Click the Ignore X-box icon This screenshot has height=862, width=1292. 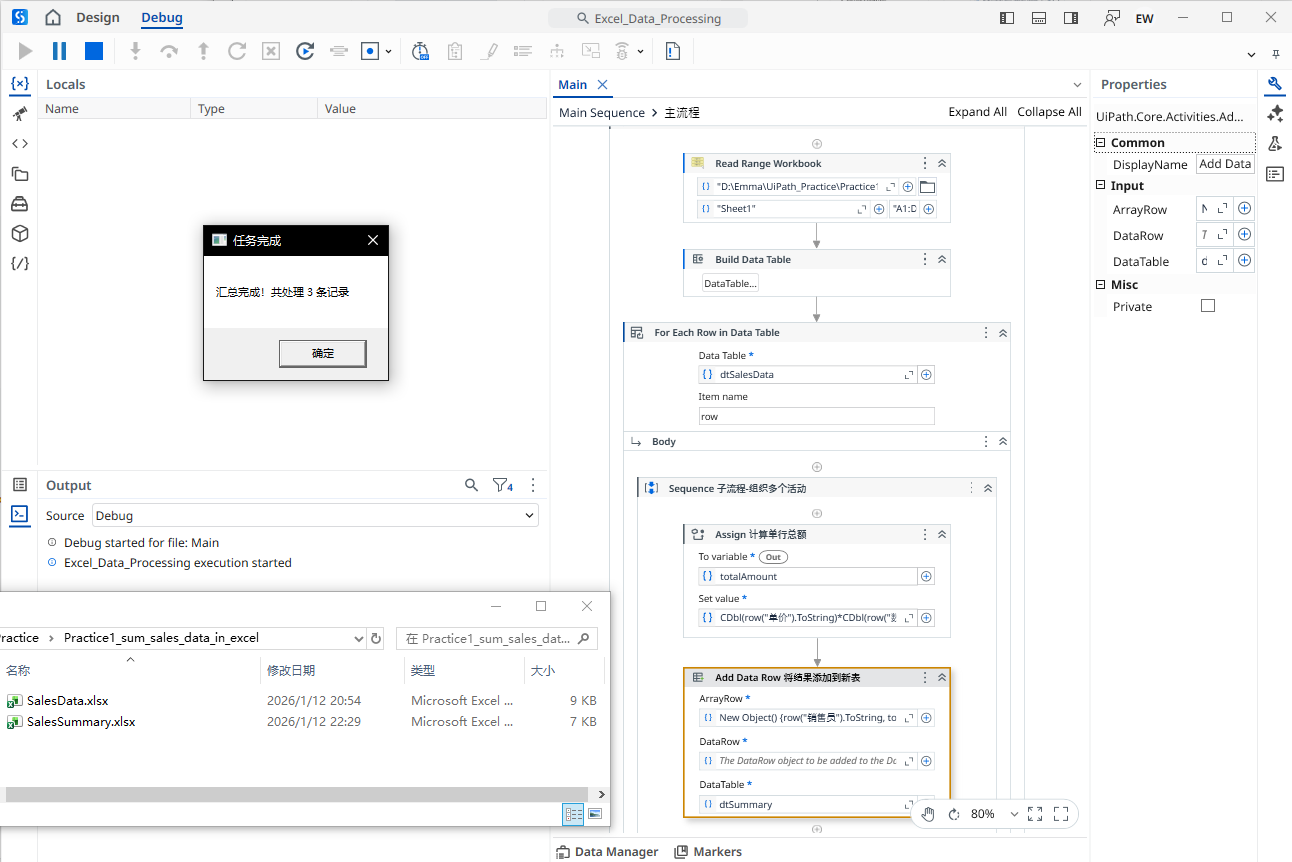pos(271,51)
